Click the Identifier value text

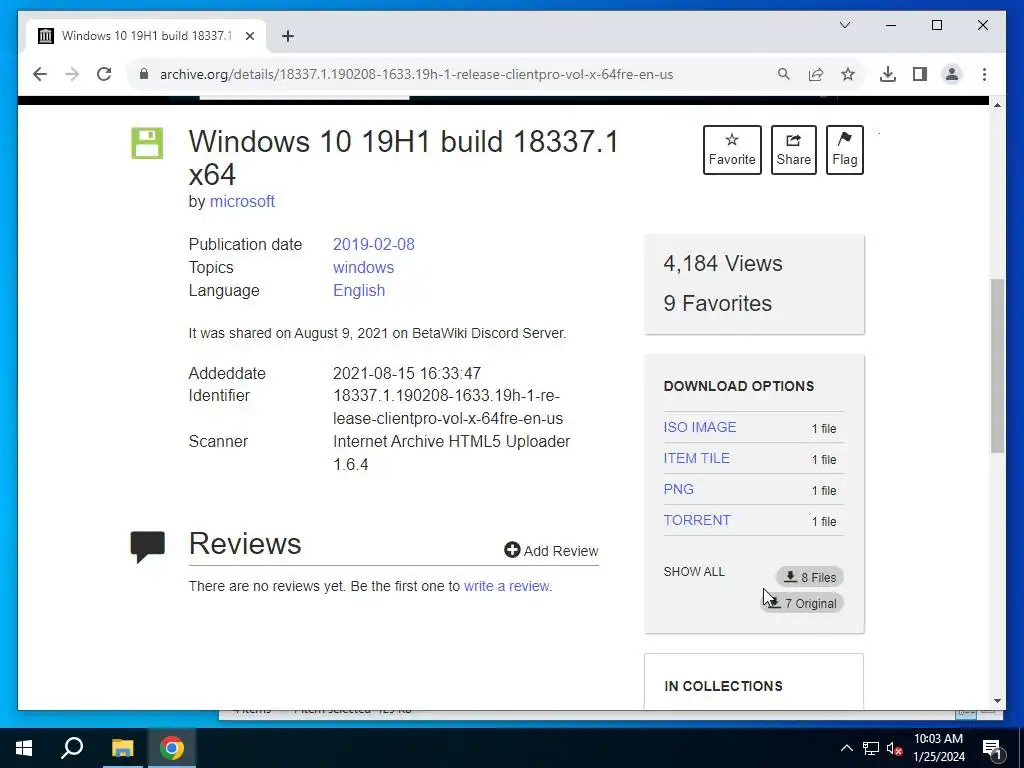click(x=447, y=407)
